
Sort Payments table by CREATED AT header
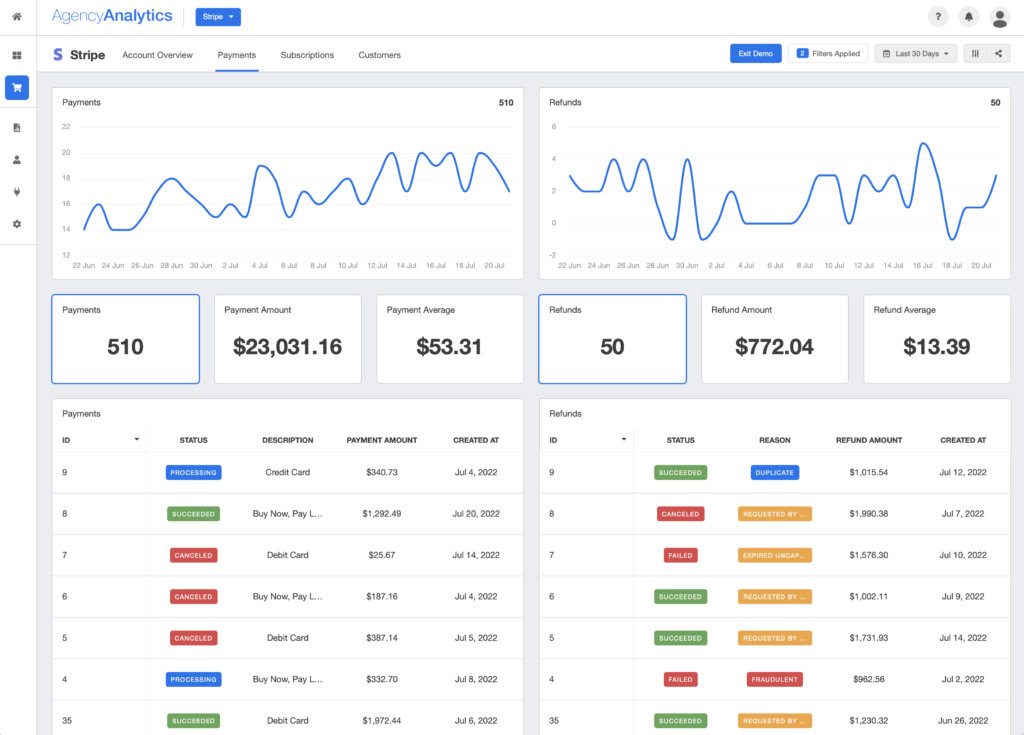tap(476, 440)
